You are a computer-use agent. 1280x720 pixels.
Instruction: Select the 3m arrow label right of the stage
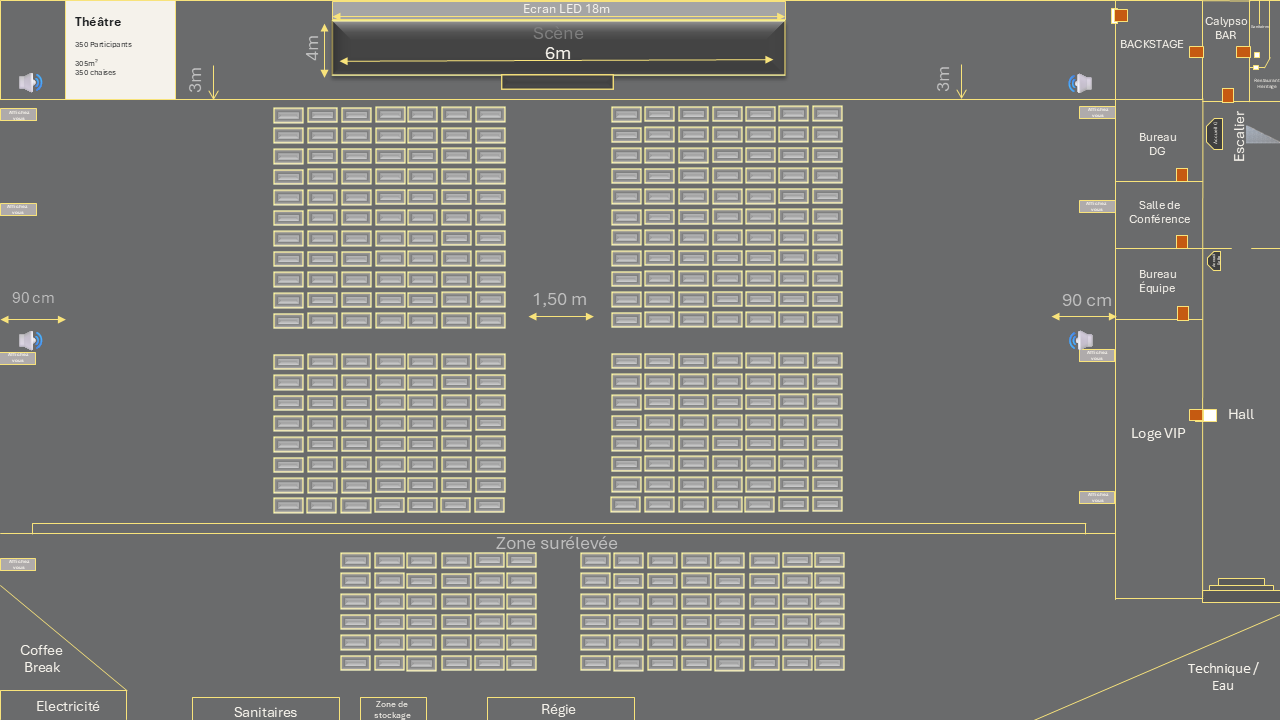pos(944,80)
